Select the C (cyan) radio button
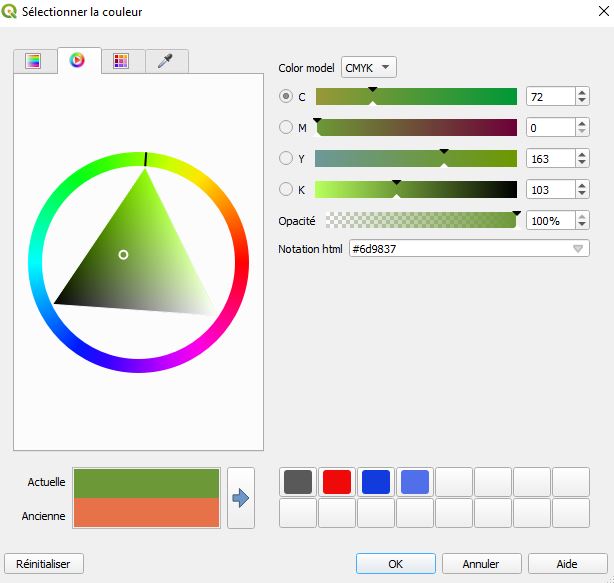Viewport: 614px width, 583px height. (287, 97)
